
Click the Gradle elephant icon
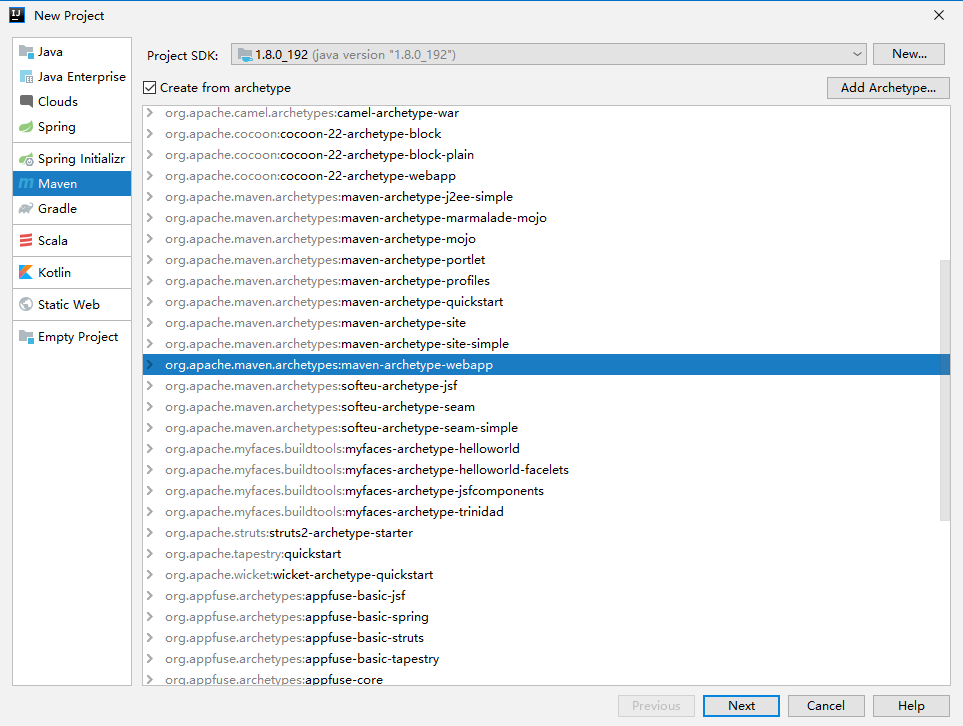26,209
